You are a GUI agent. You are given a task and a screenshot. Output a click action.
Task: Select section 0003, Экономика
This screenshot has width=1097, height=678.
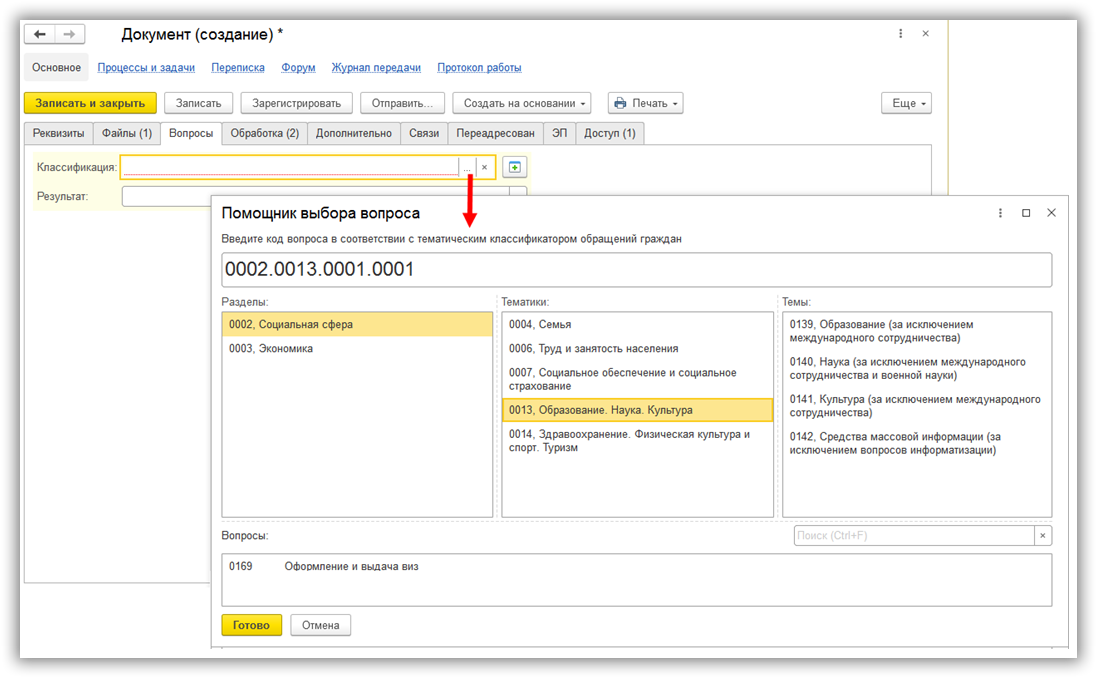click(271, 349)
